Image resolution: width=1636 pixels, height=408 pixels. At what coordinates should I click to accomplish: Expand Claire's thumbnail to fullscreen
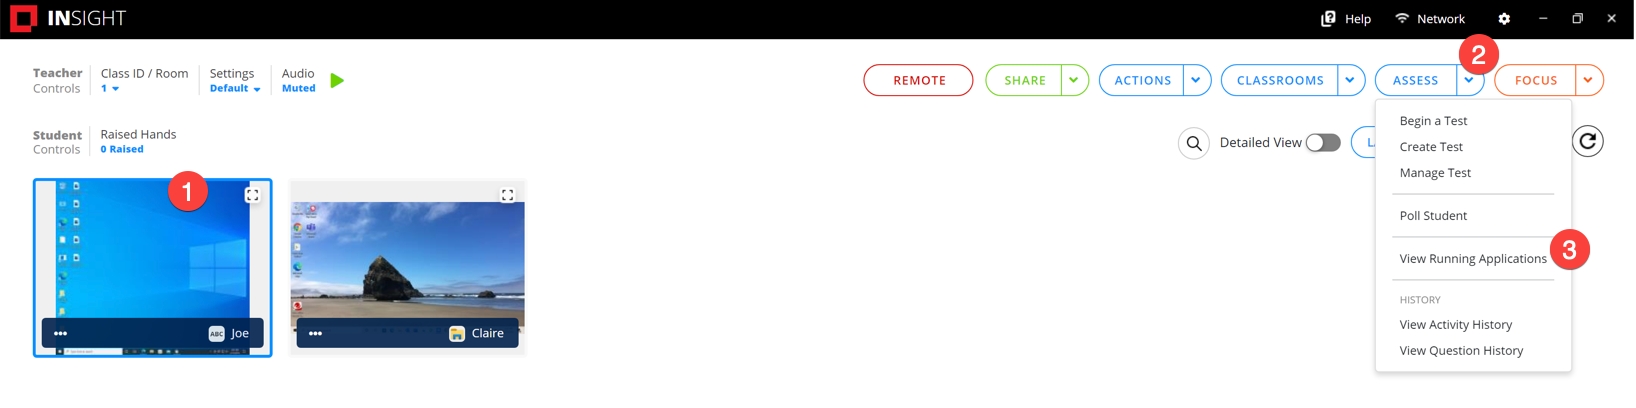point(507,195)
